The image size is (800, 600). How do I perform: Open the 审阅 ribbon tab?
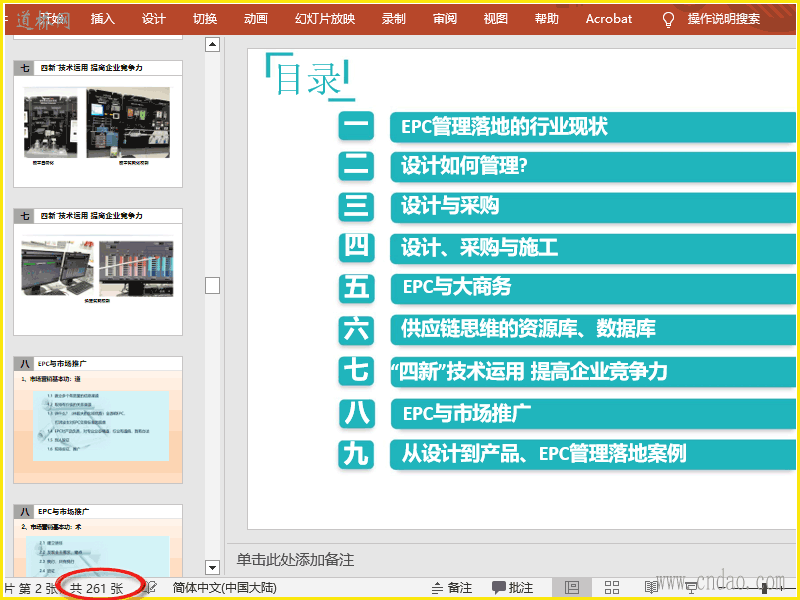[x=445, y=19]
